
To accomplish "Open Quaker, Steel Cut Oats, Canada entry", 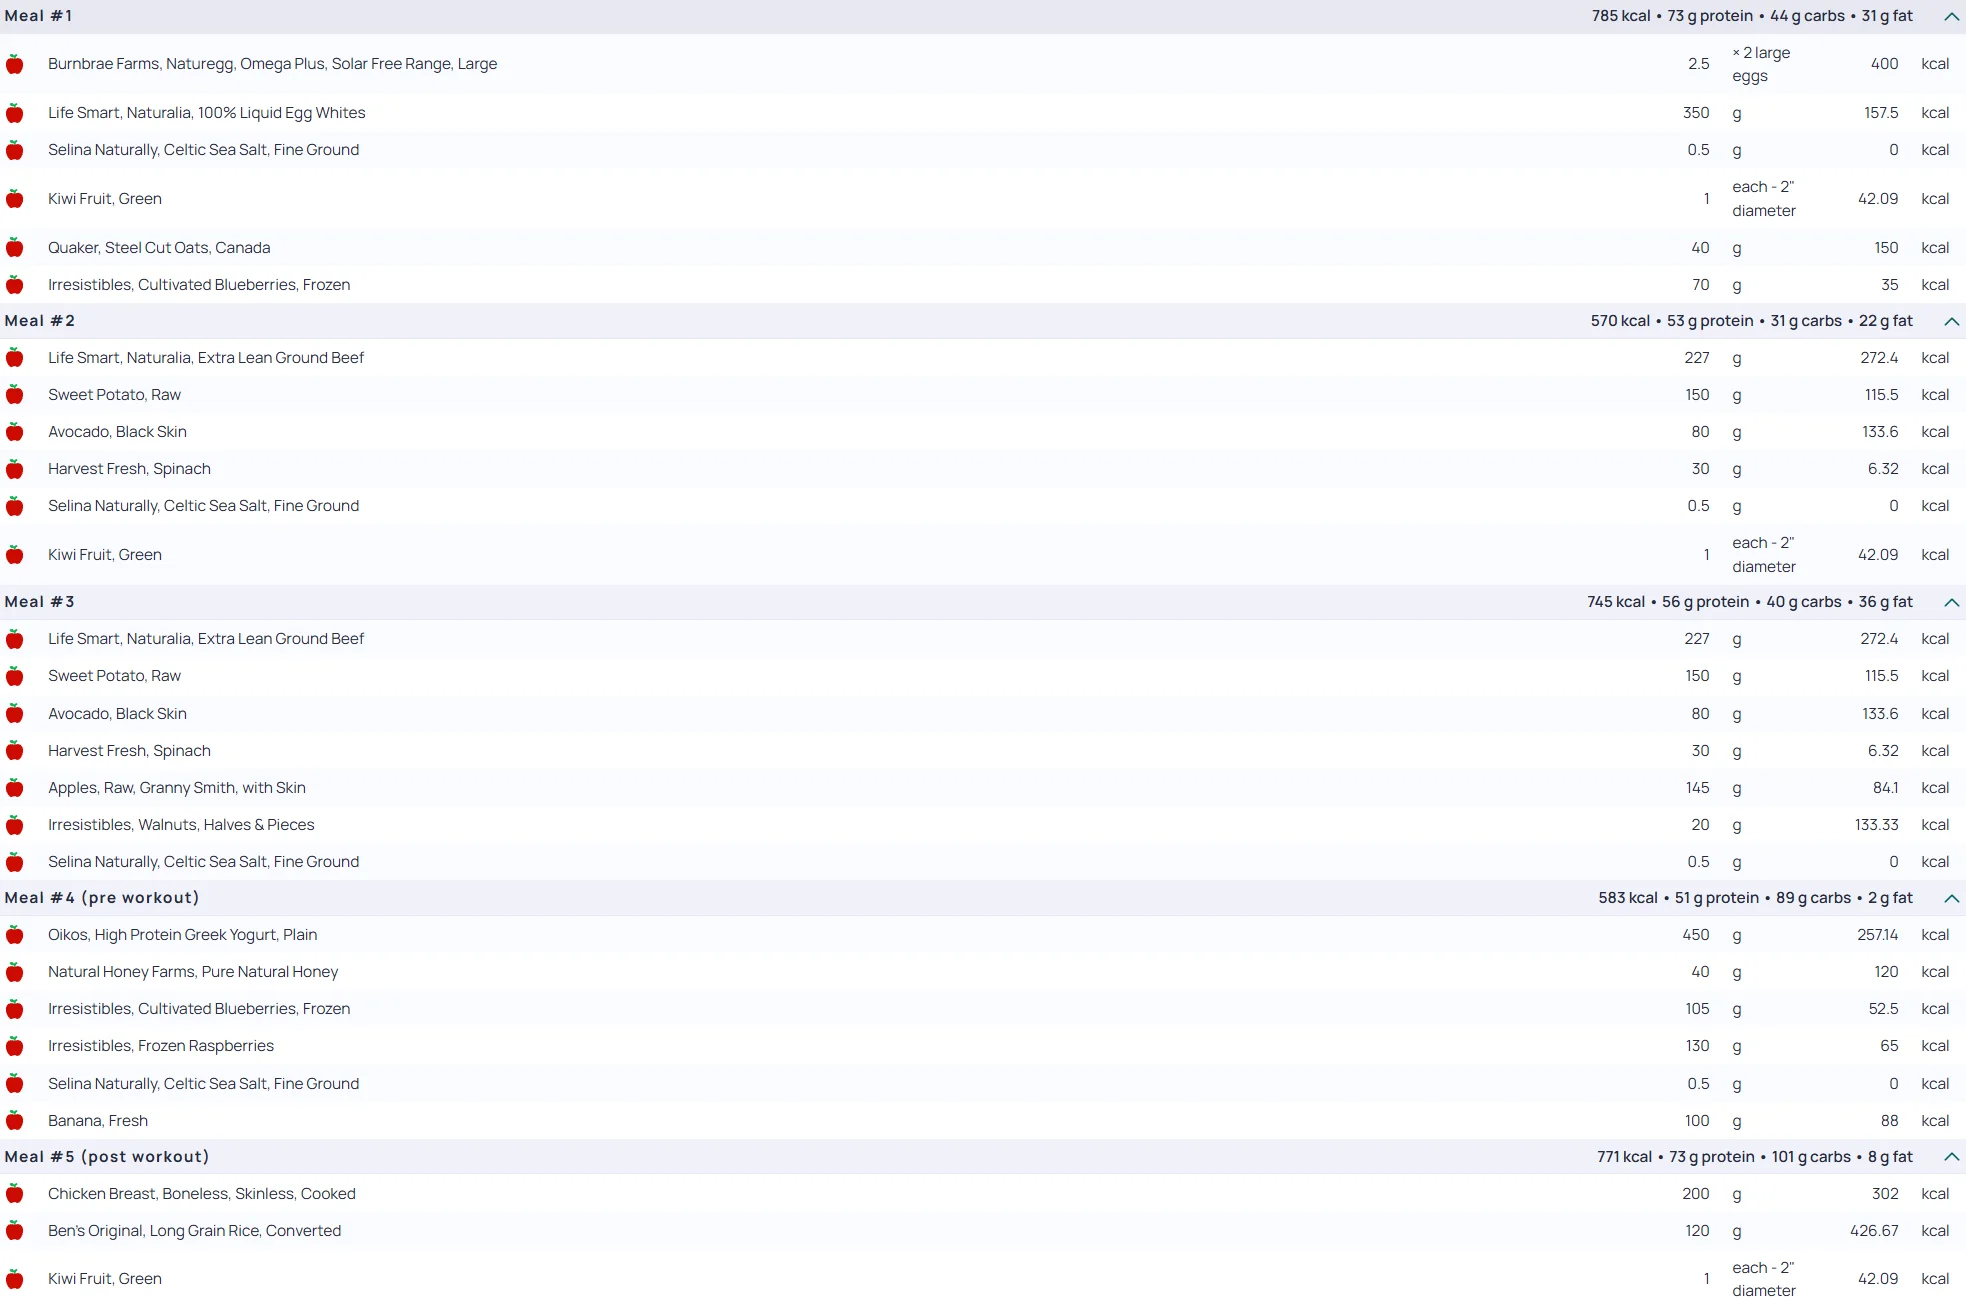I will click(x=159, y=248).
